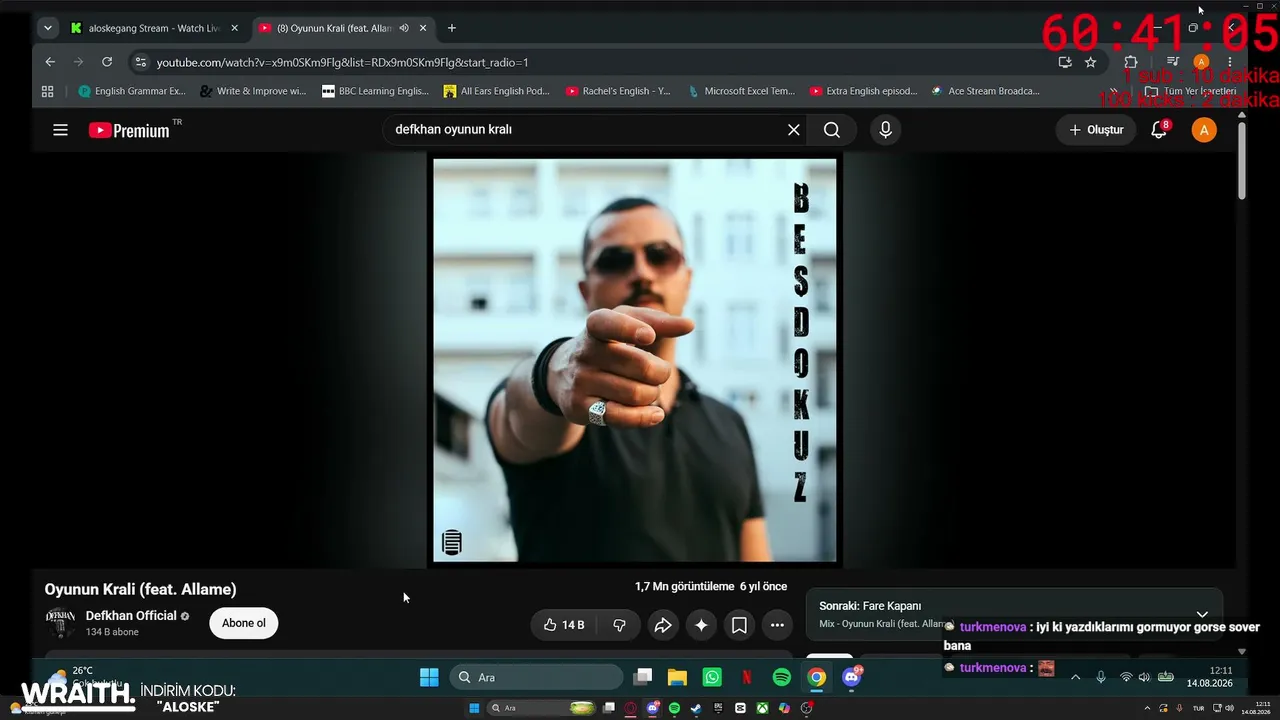The image size is (1280, 720).
Task: Open a new browser tab
Action: (452, 28)
